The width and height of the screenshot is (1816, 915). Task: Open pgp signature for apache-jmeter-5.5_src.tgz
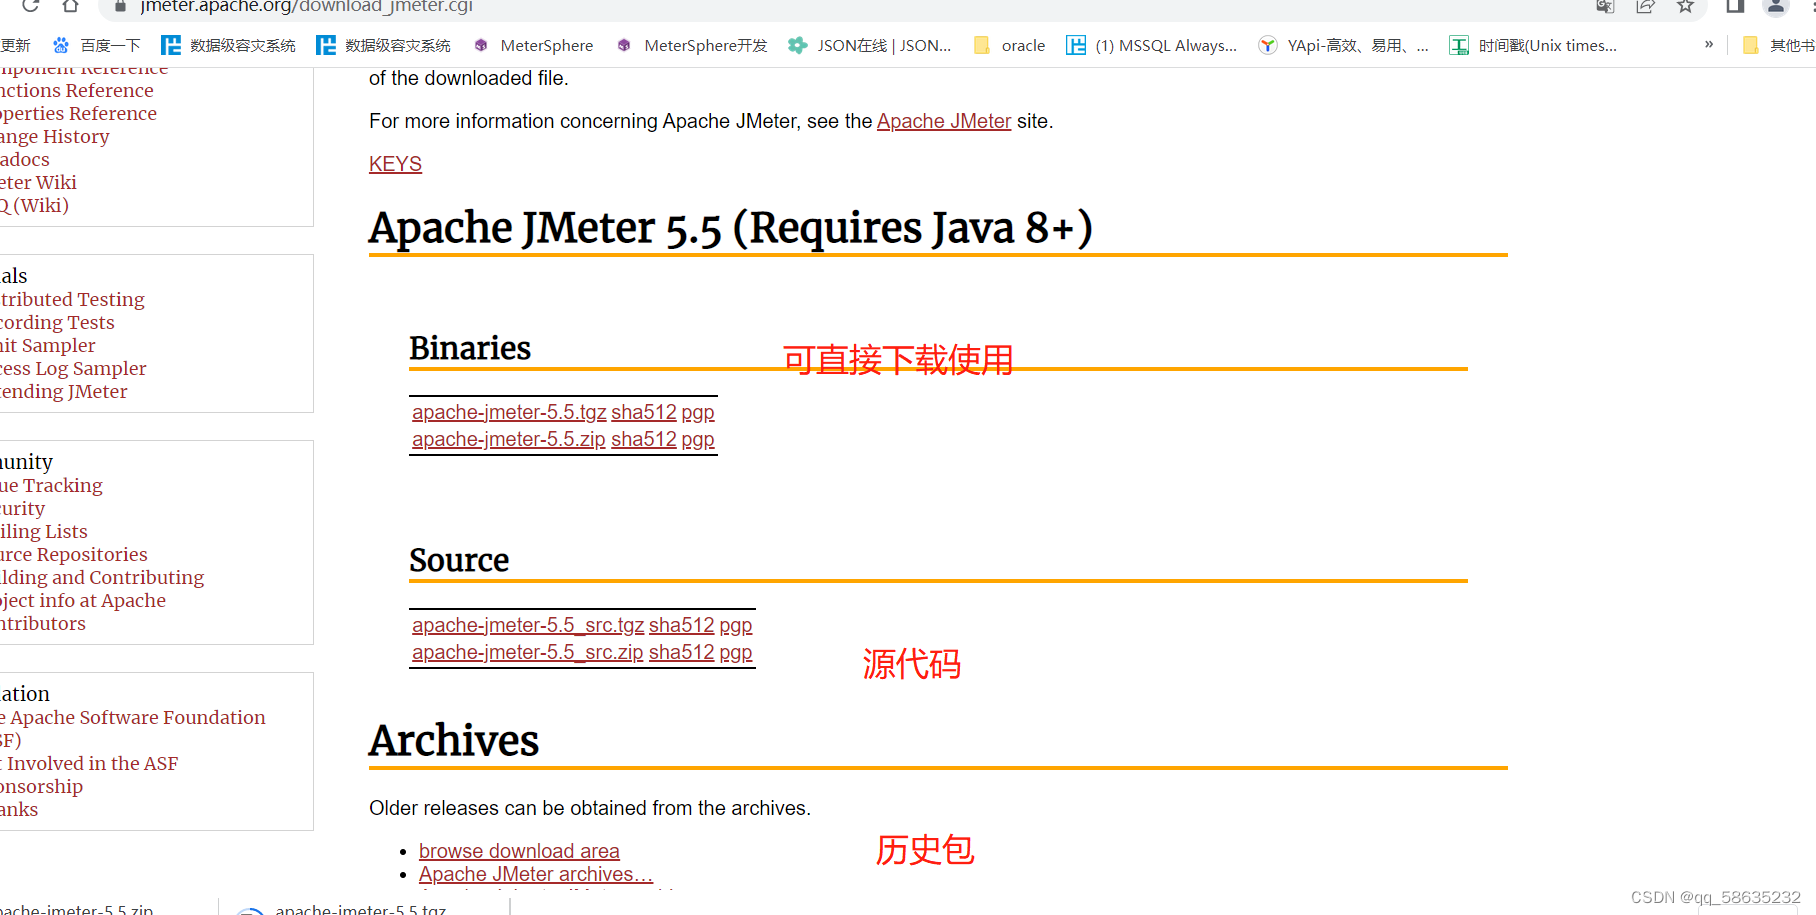[736, 625]
